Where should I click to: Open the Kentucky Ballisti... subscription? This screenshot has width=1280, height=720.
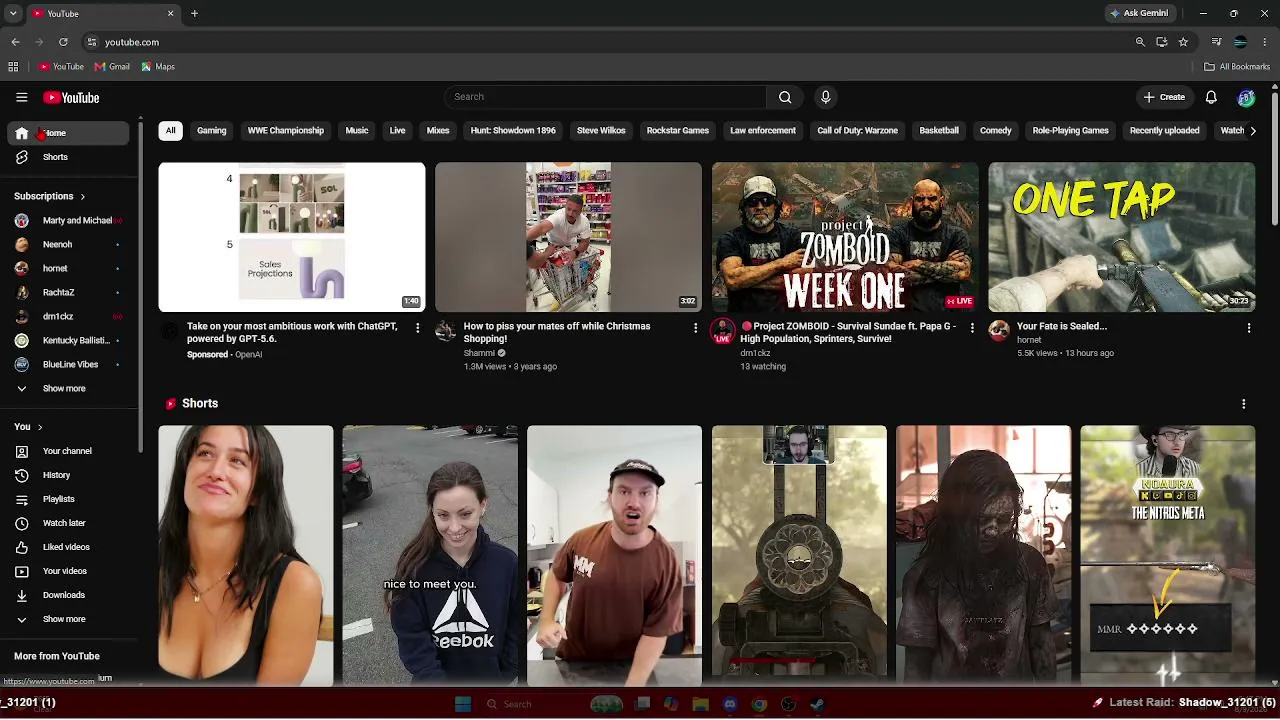pyautogui.click(x=69, y=340)
